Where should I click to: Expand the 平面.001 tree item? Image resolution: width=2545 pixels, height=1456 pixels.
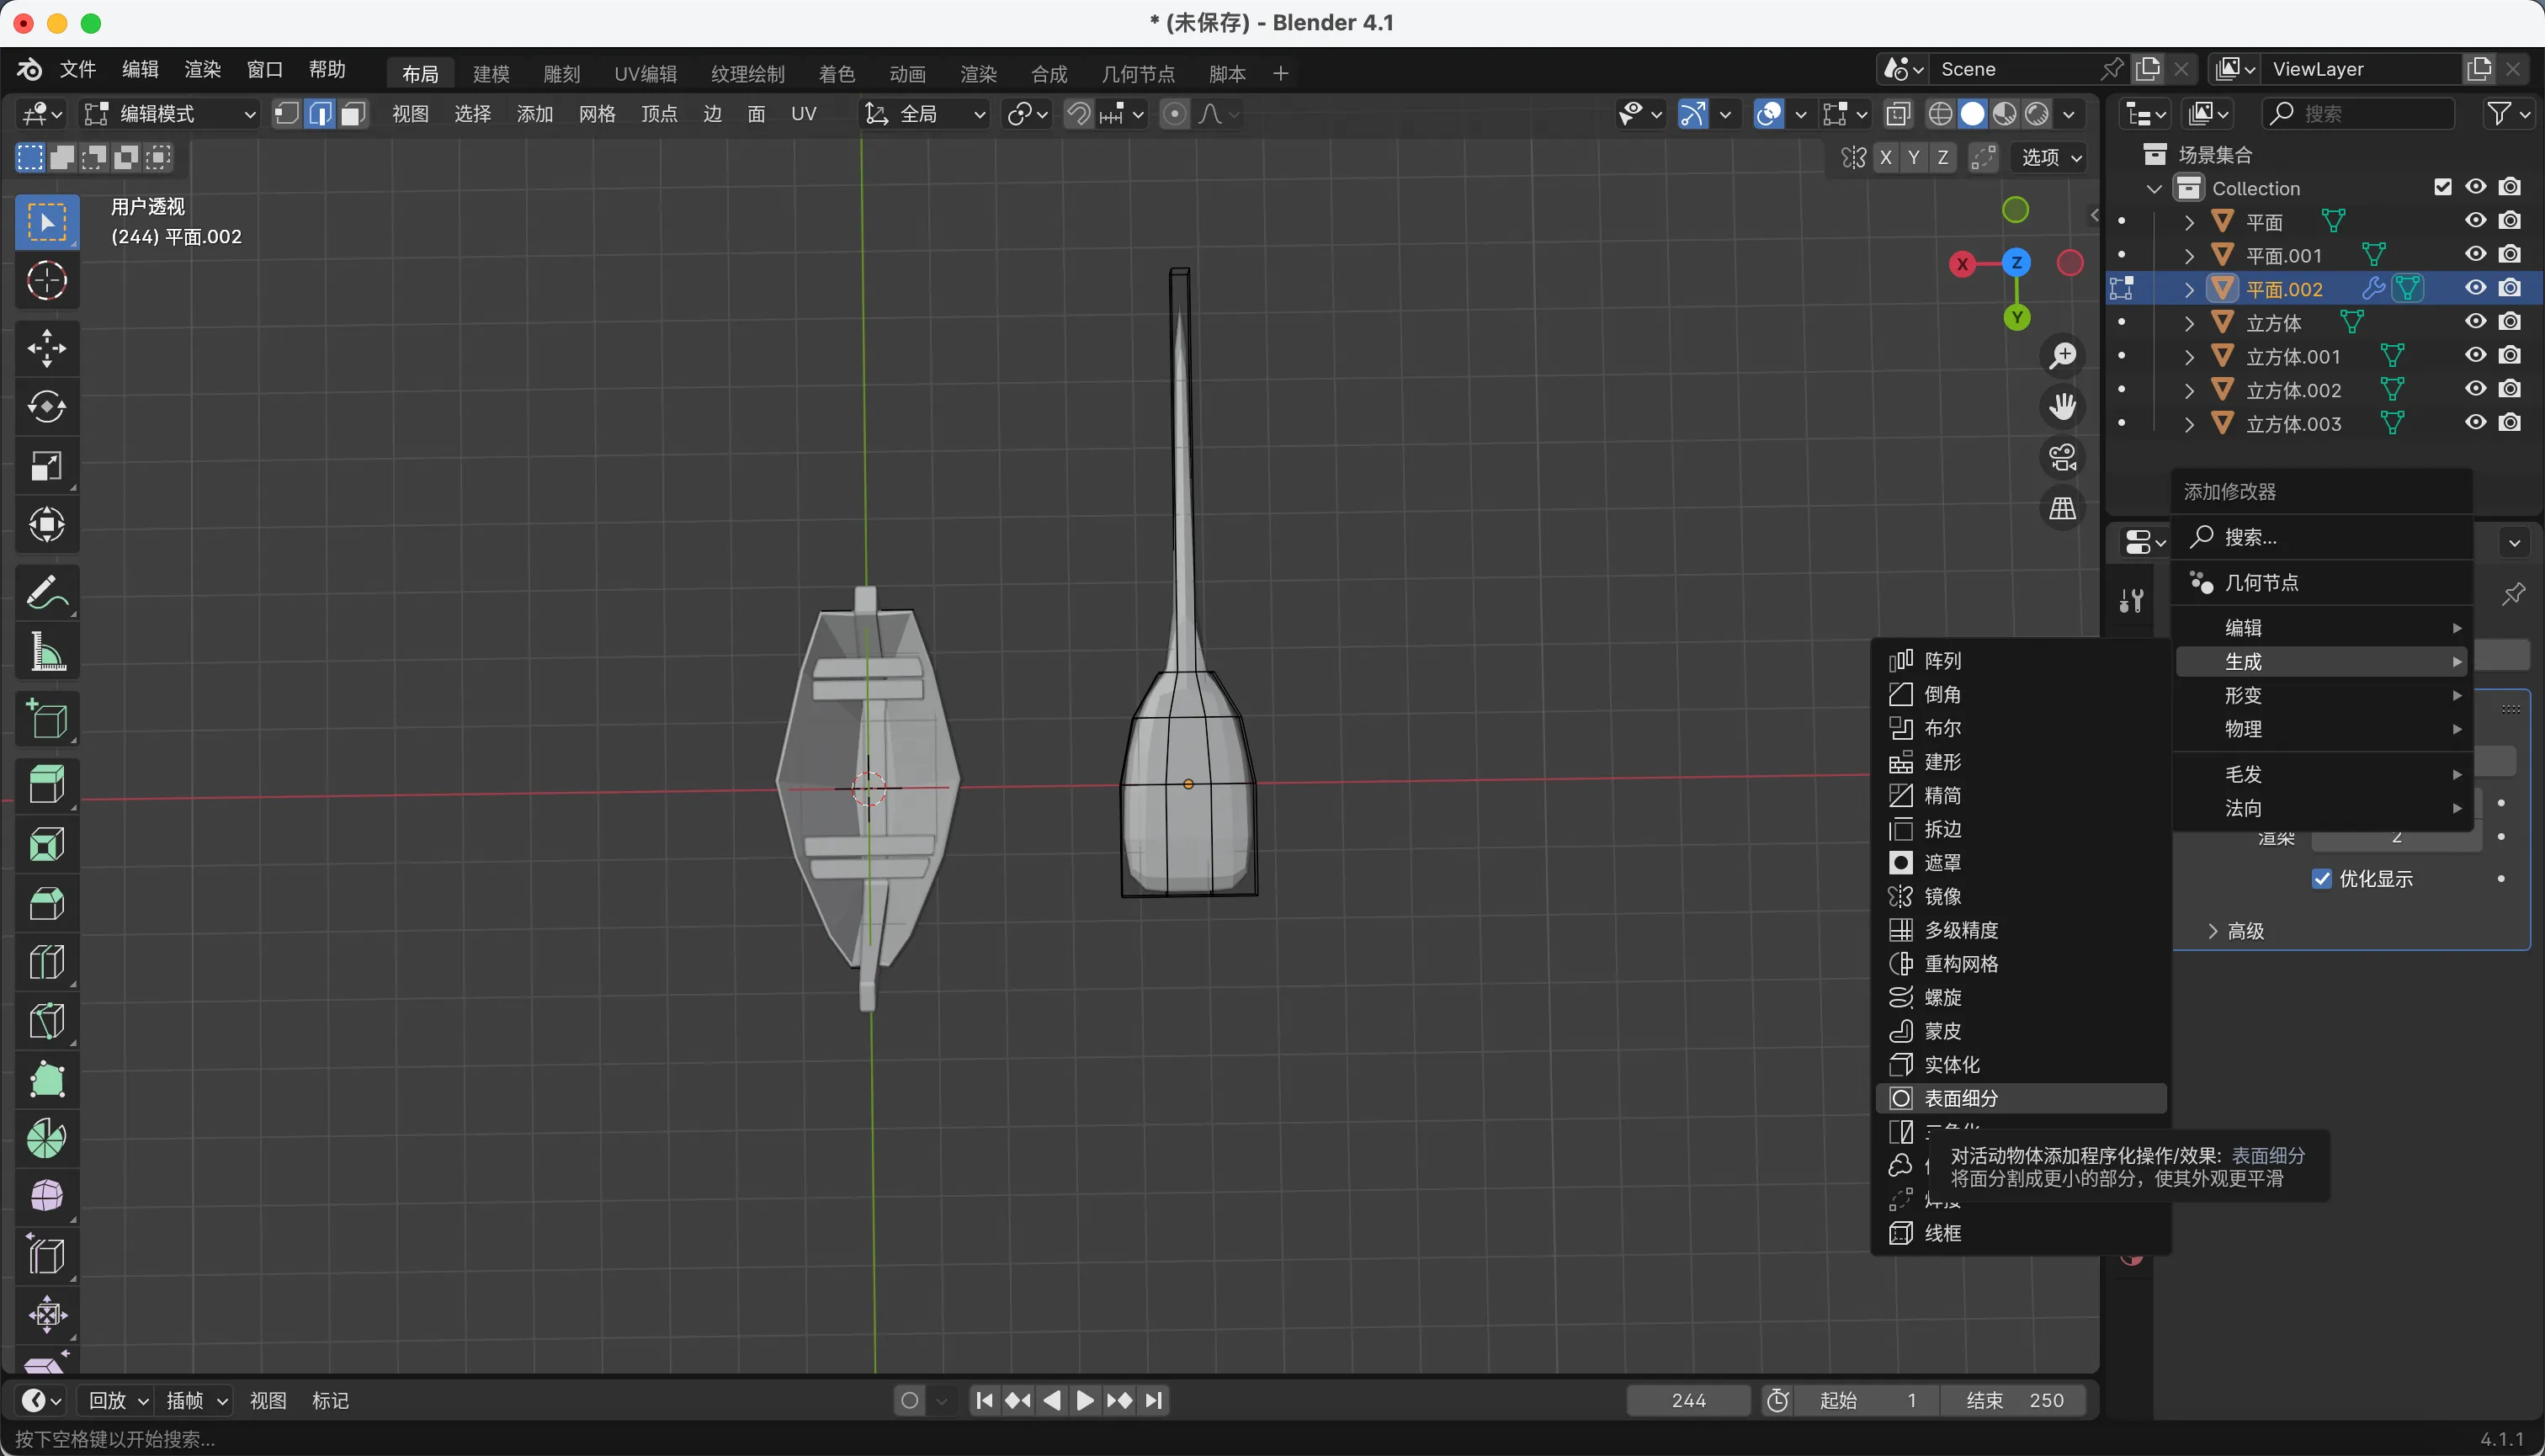point(2189,255)
